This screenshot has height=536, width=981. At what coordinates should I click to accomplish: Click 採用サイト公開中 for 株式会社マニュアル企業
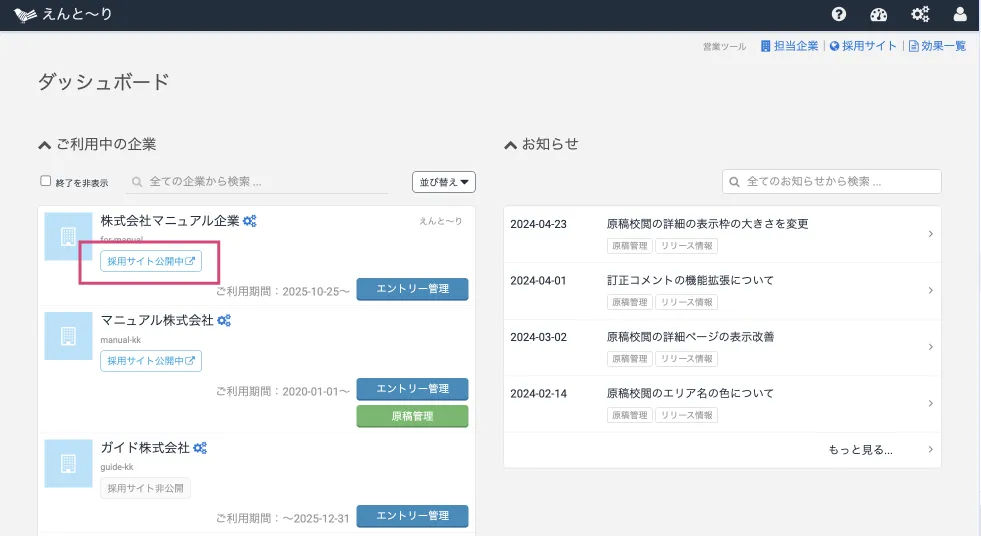tap(151, 261)
